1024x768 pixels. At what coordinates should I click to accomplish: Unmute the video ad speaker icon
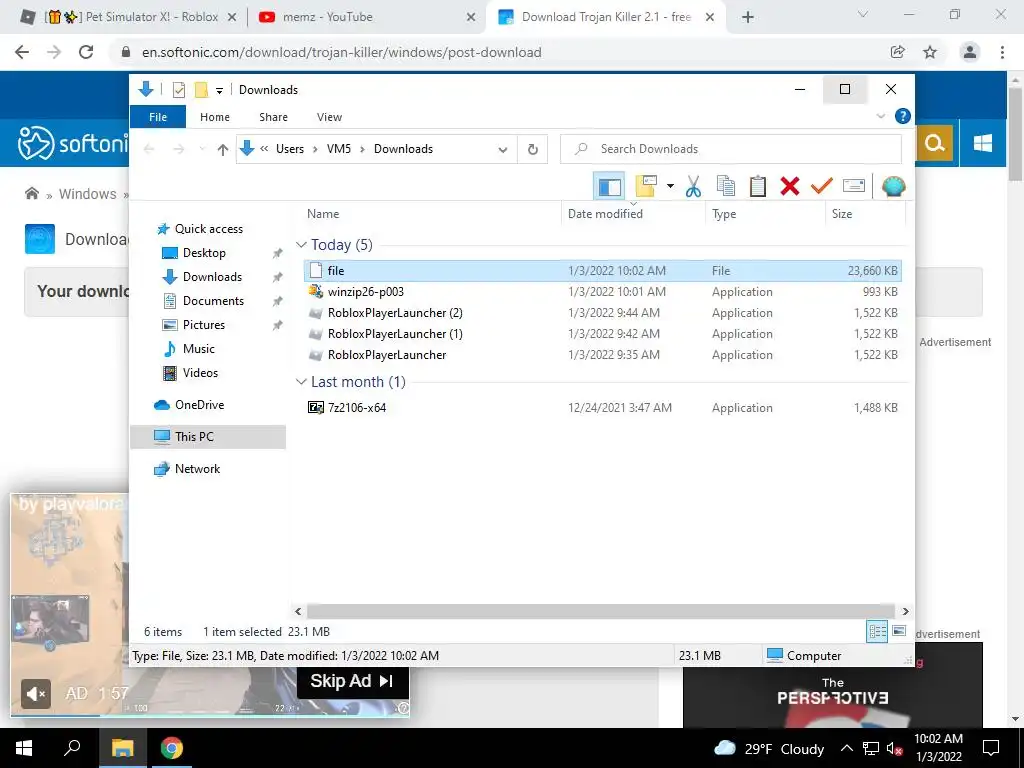pos(36,693)
